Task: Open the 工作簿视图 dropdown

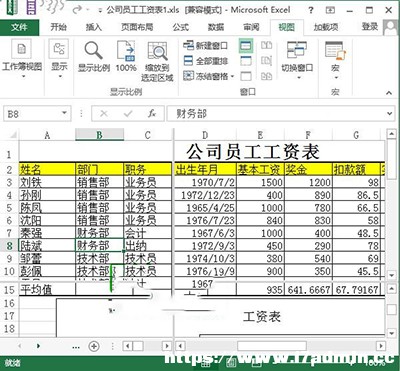Action: point(23,77)
